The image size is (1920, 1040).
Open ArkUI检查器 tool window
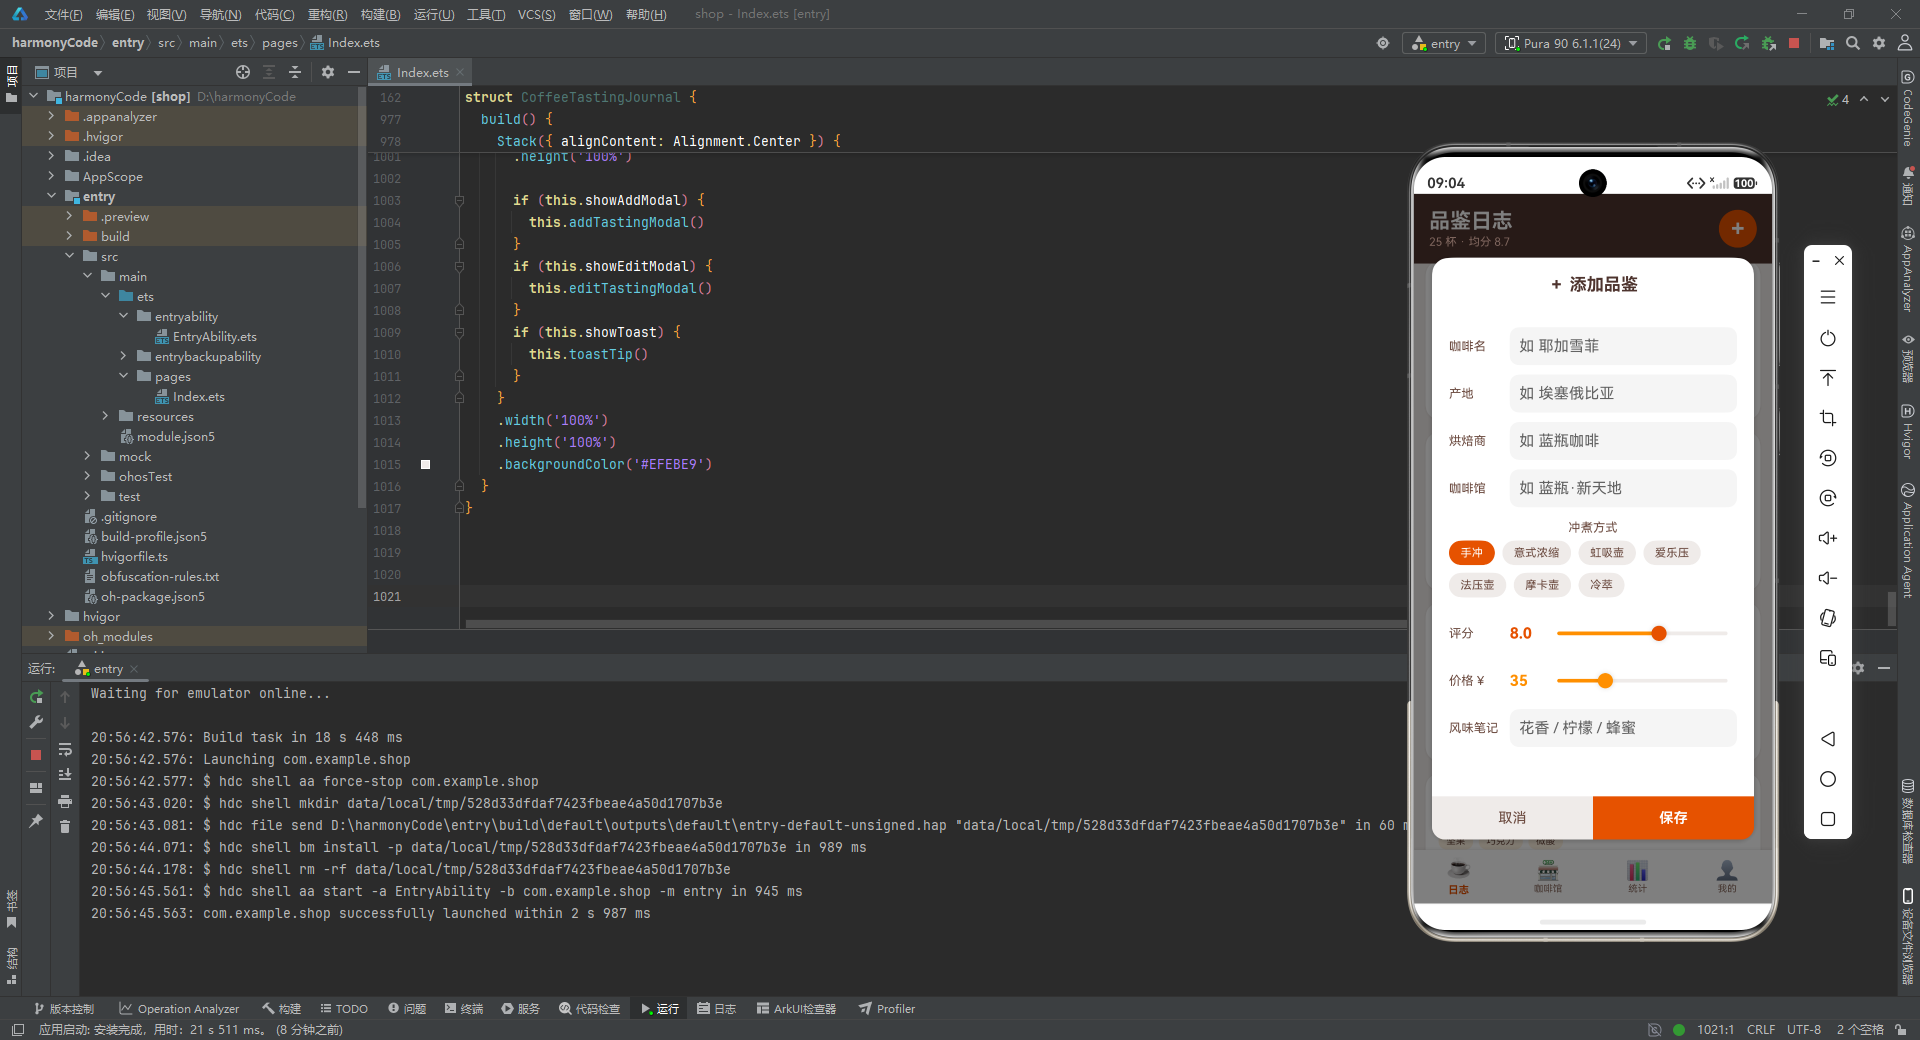pyautogui.click(x=796, y=1008)
